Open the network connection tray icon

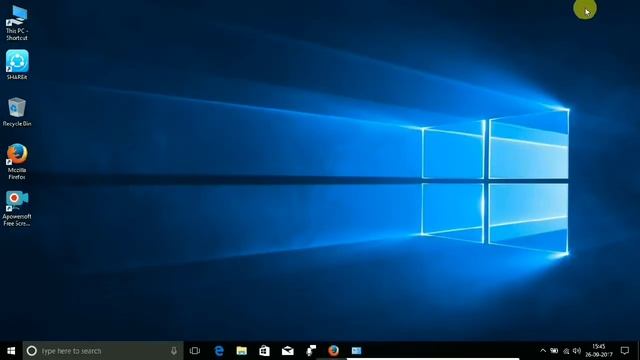tap(566, 351)
